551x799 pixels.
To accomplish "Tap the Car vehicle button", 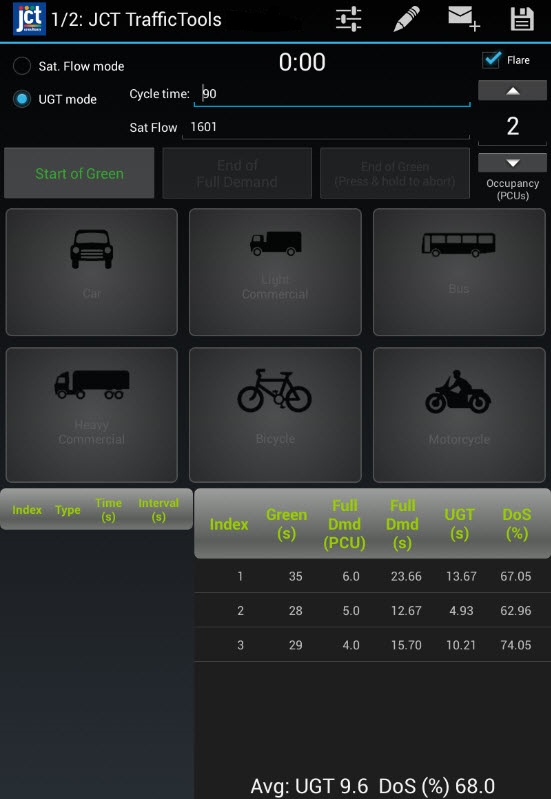I will tap(92, 272).
